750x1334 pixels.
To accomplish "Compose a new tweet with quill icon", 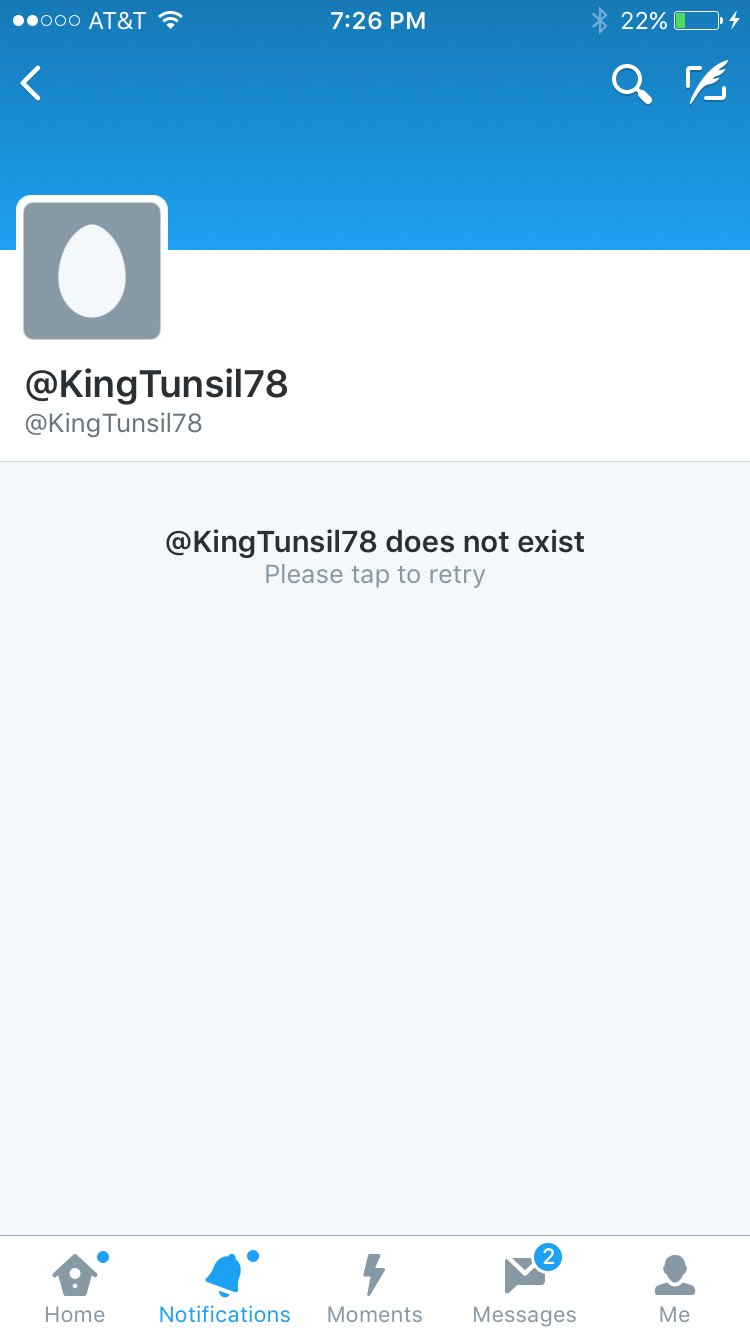I will pos(706,84).
